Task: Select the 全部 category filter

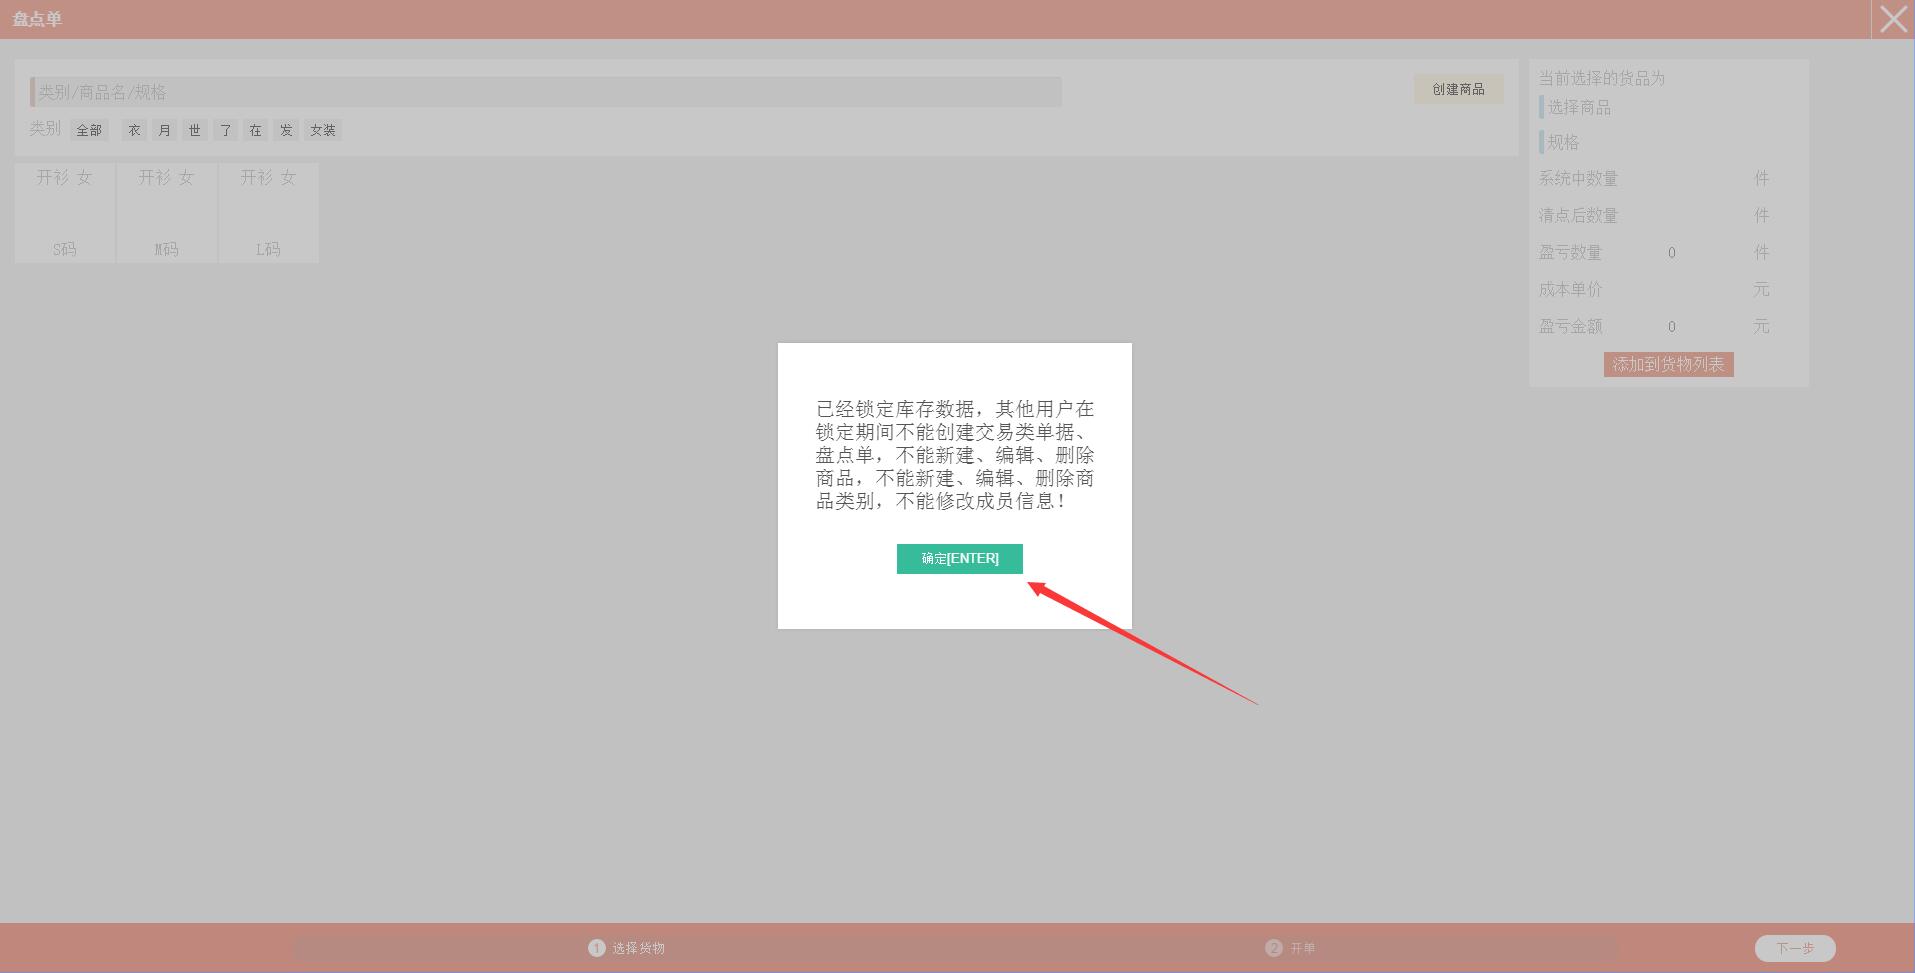Action: click(x=89, y=130)
